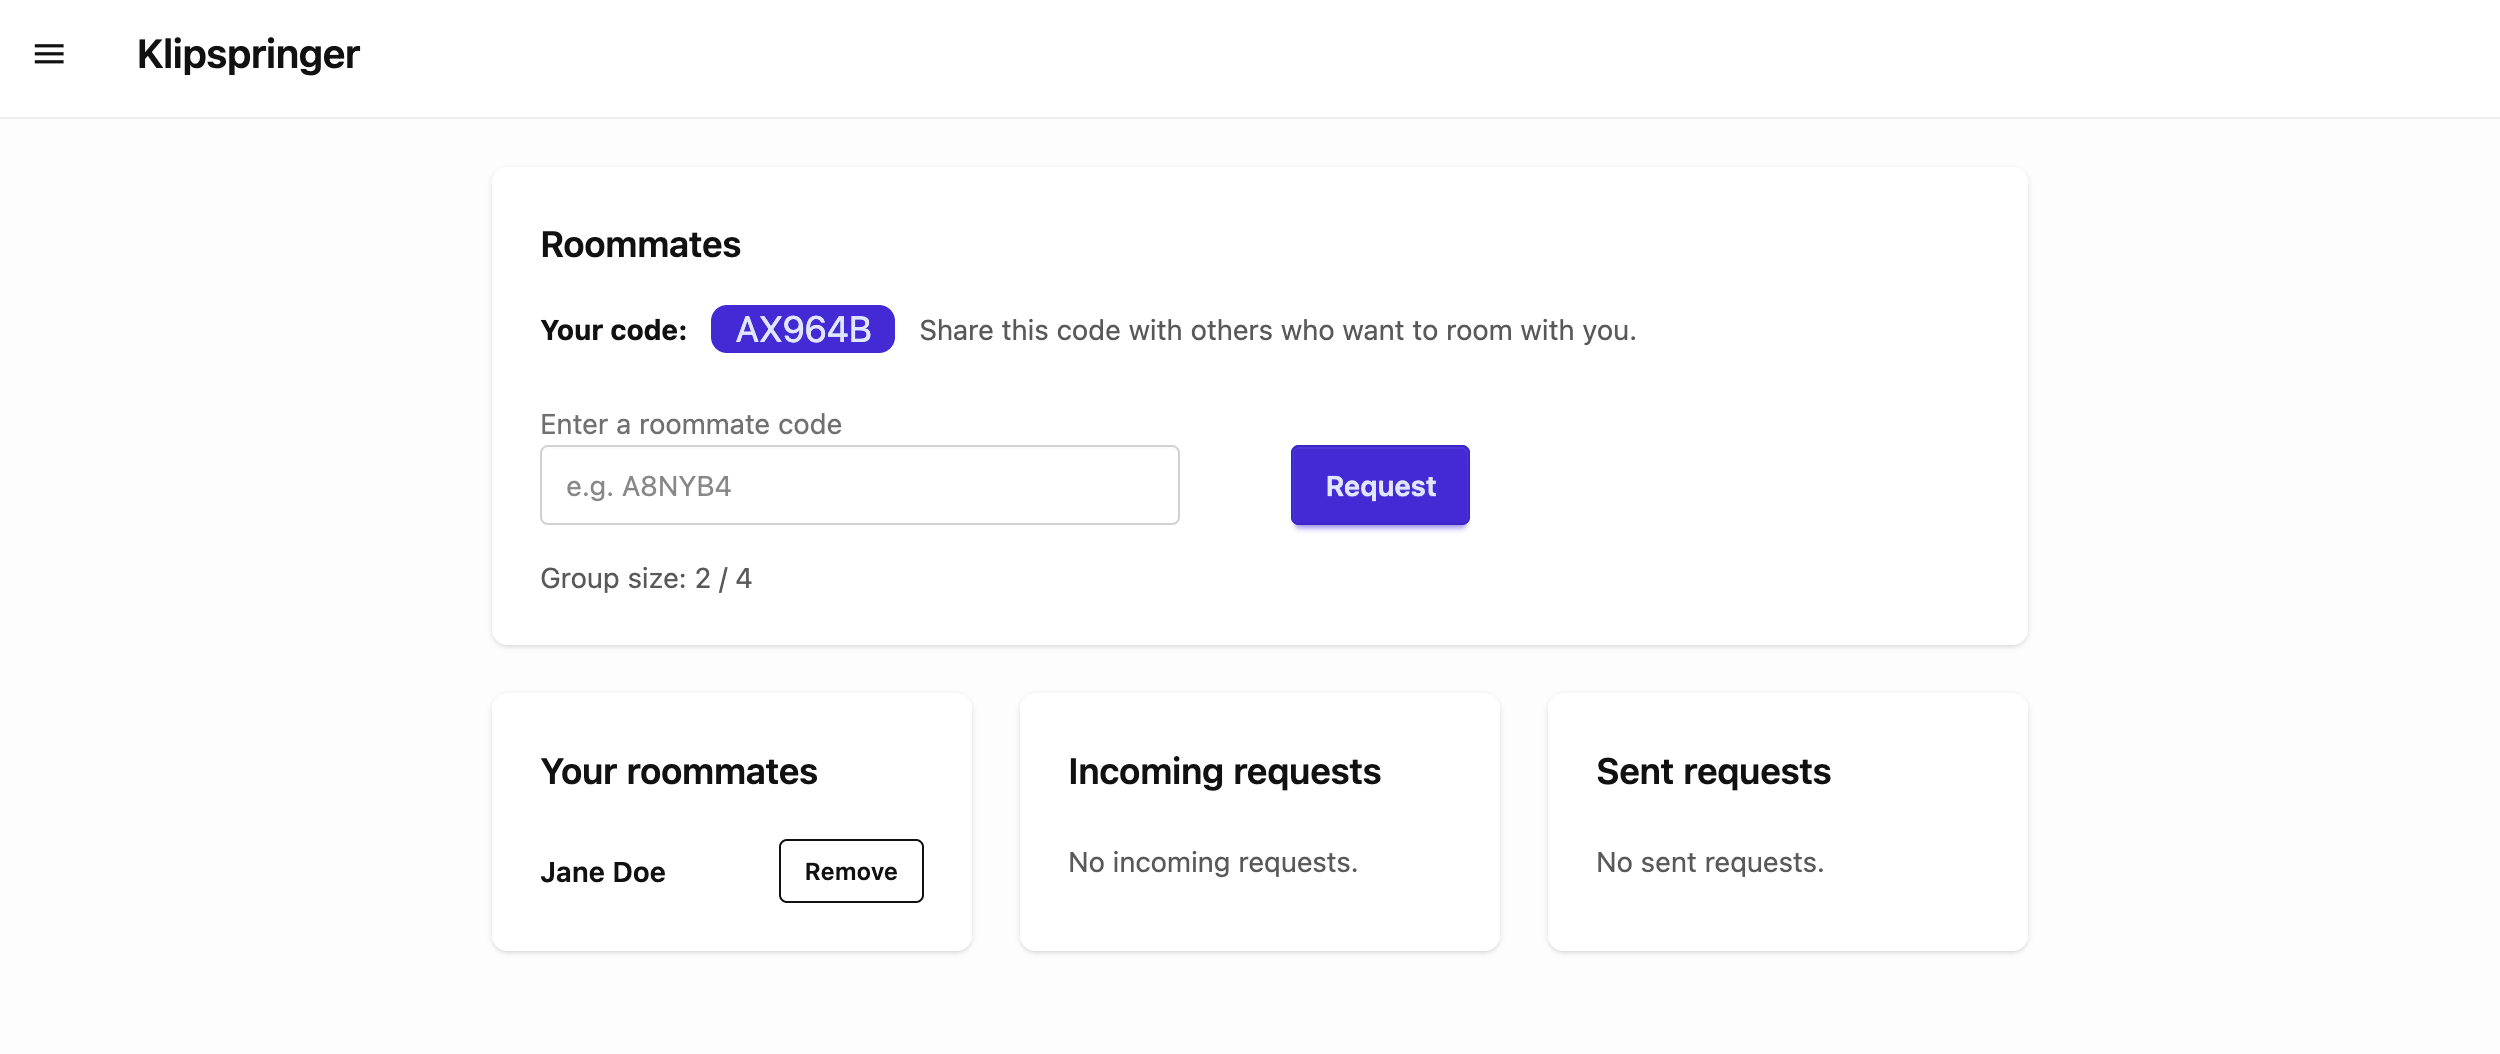Click the "Enter a roommate code" label
This screenshot has width=2500, height=1054.
tap(690, 424)
